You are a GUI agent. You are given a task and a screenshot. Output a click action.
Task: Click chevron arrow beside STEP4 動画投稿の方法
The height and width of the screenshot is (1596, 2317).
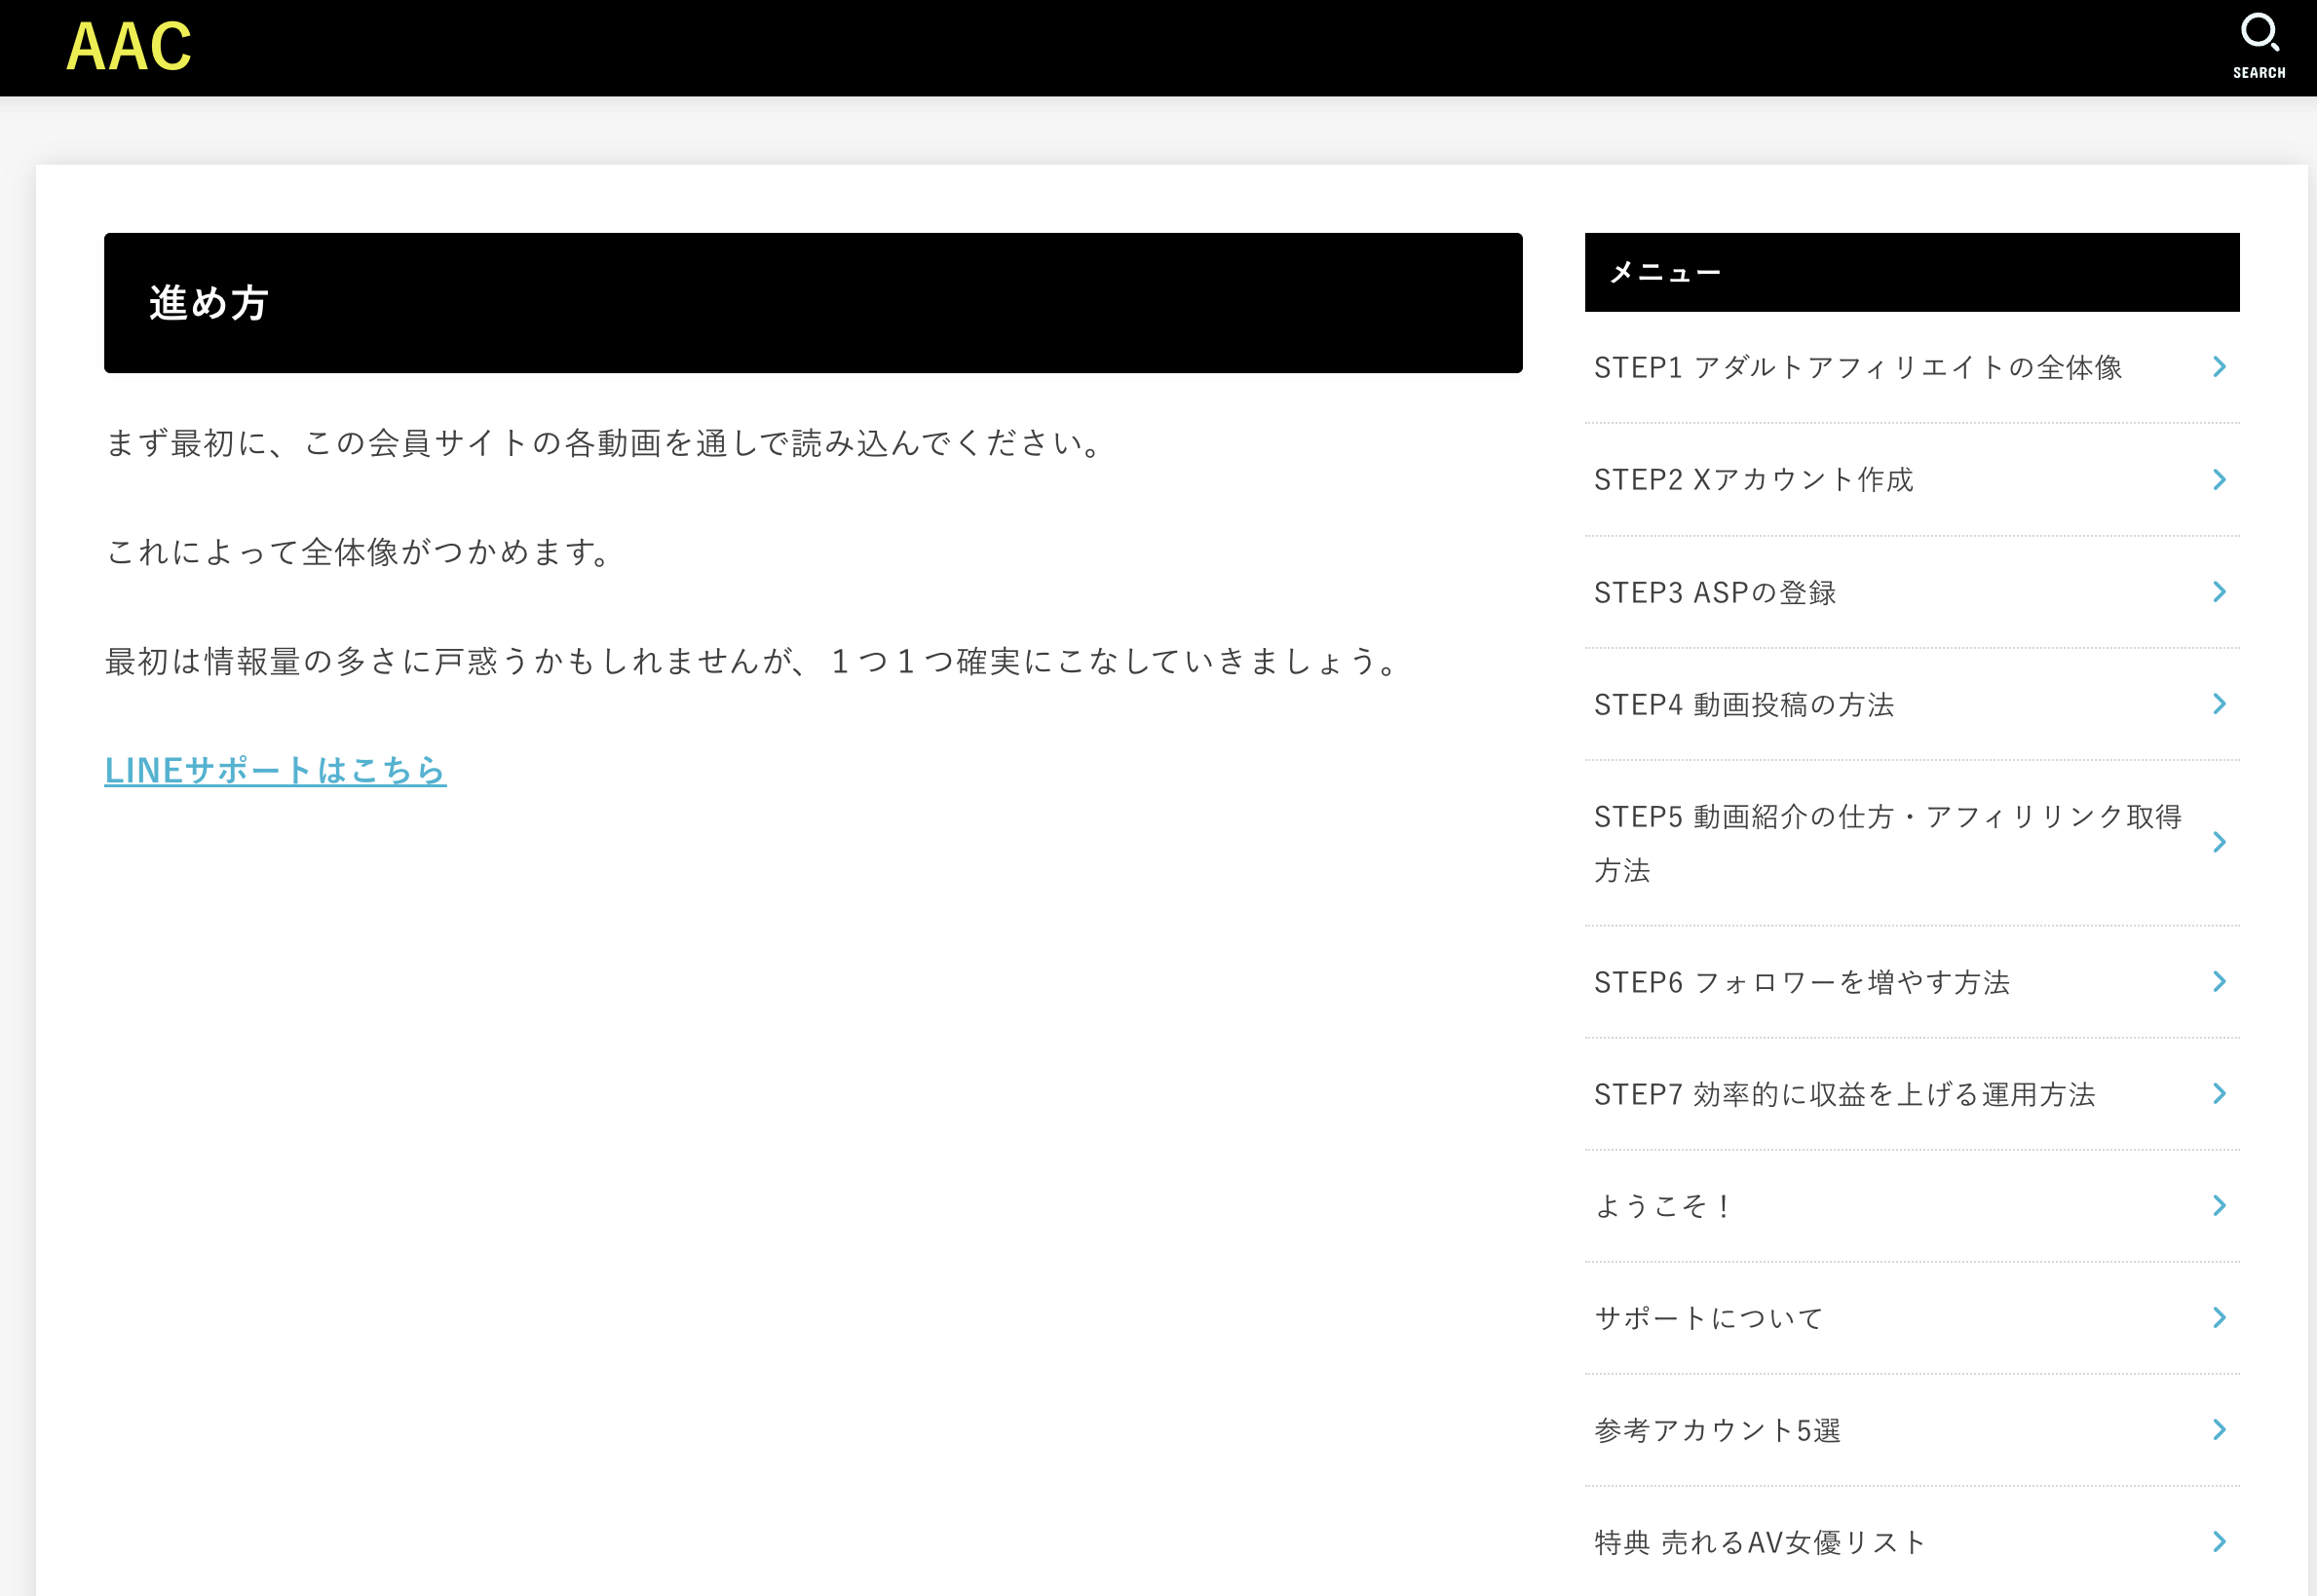coord(2219,704)
